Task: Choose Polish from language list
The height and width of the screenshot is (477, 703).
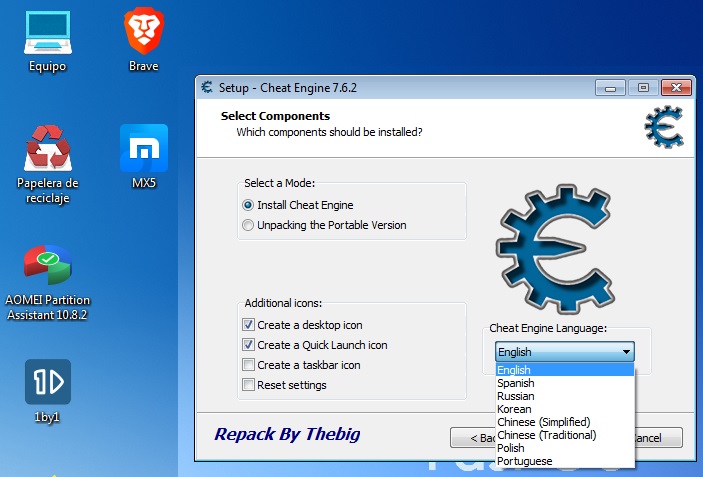Action: (x=565, y=448)
